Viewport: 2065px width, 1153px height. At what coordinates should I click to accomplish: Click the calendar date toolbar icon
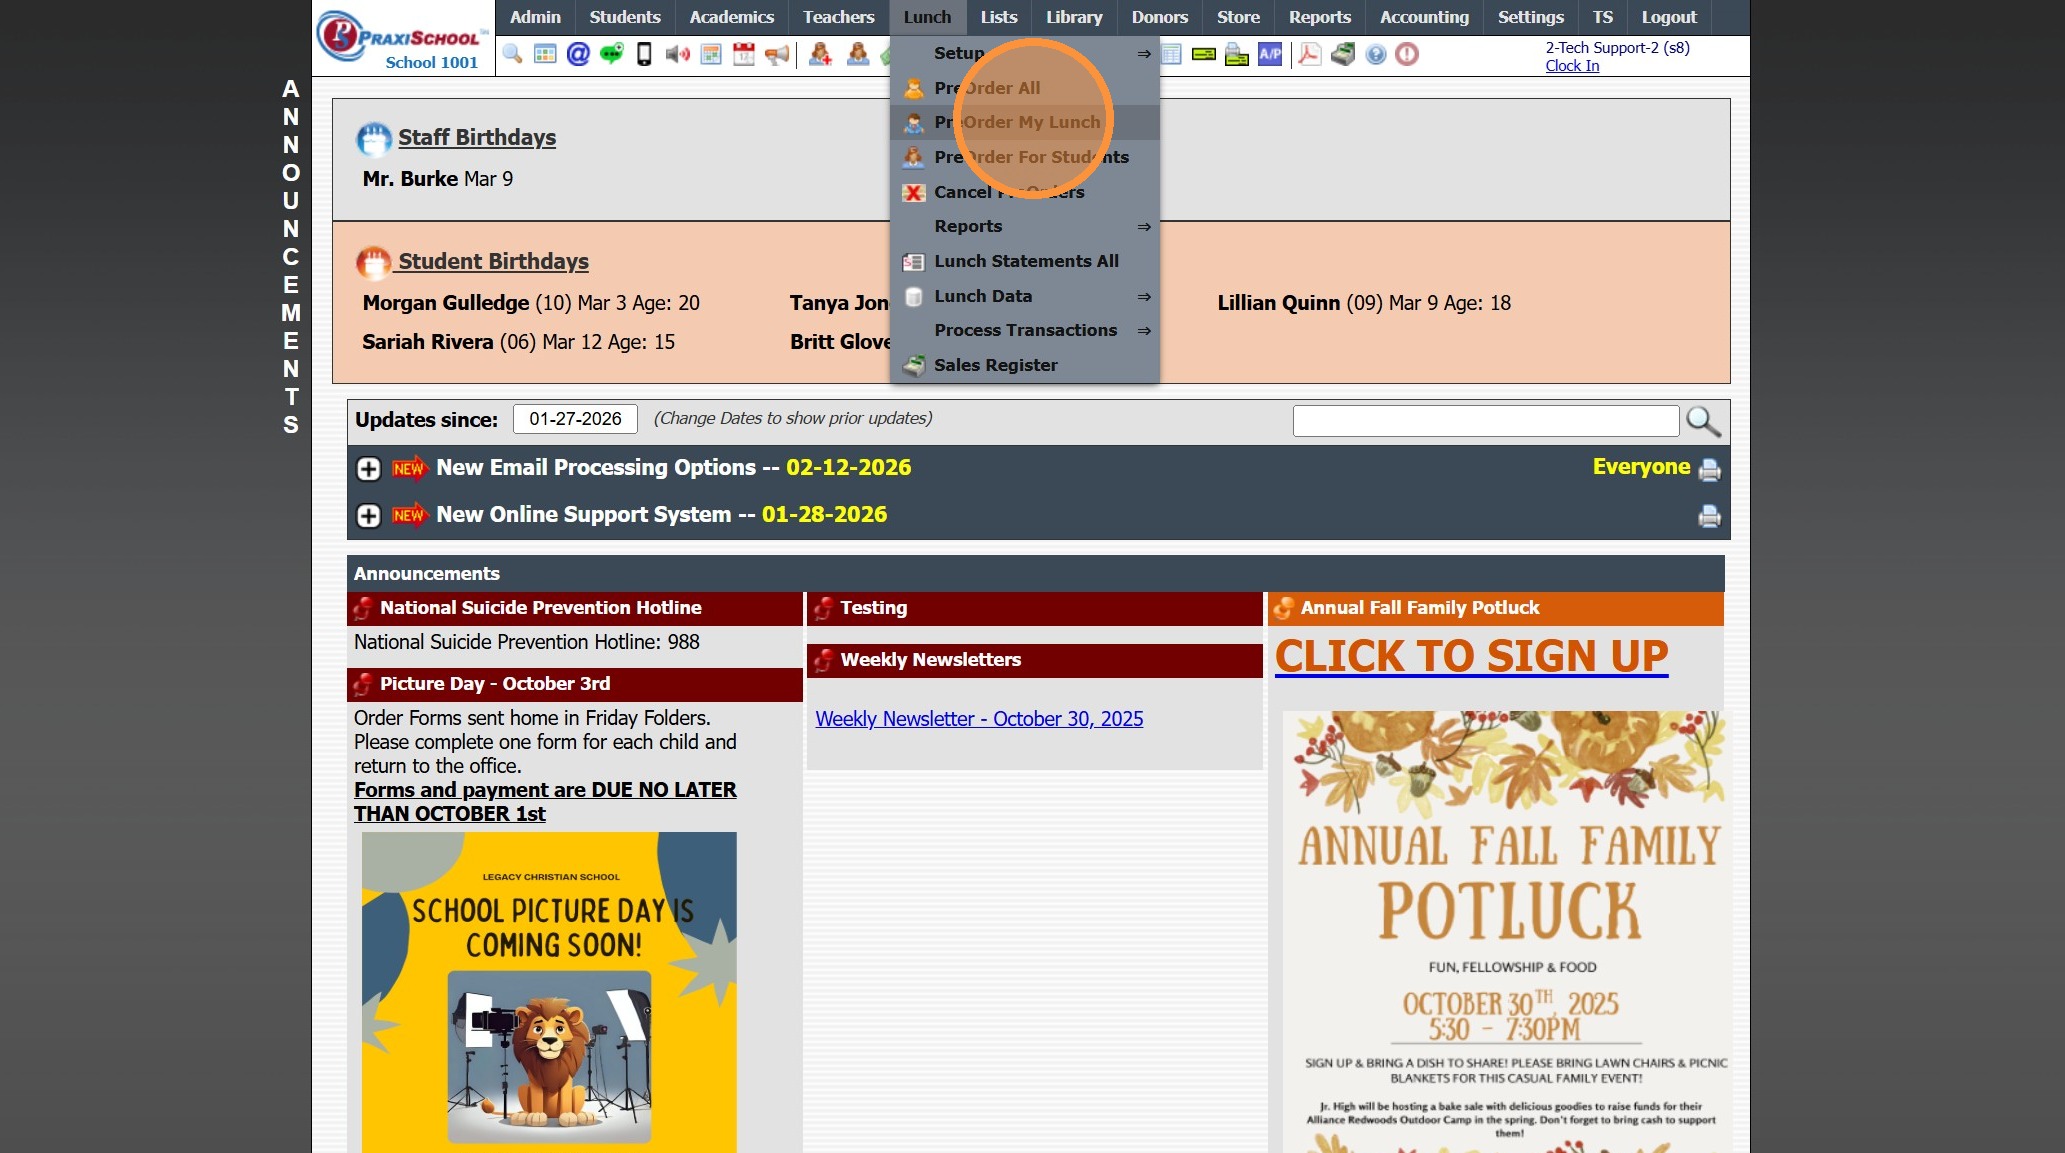click(x=744, y=54)
